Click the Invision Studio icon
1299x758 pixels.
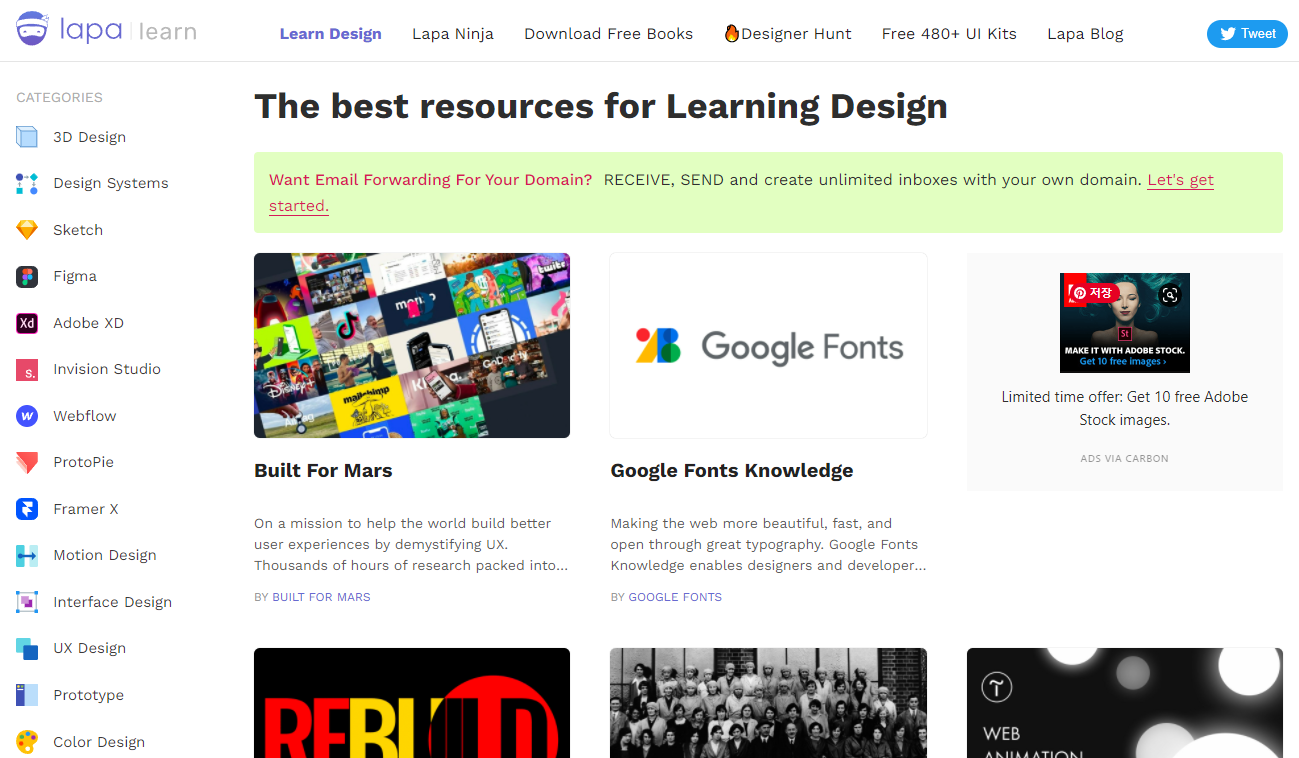[27, 370]
